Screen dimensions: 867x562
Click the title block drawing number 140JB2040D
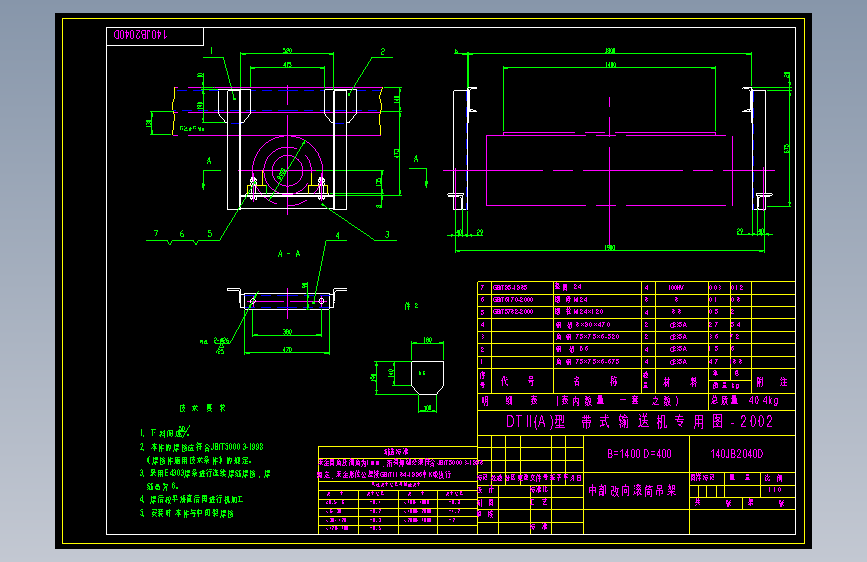click(737, 454)
